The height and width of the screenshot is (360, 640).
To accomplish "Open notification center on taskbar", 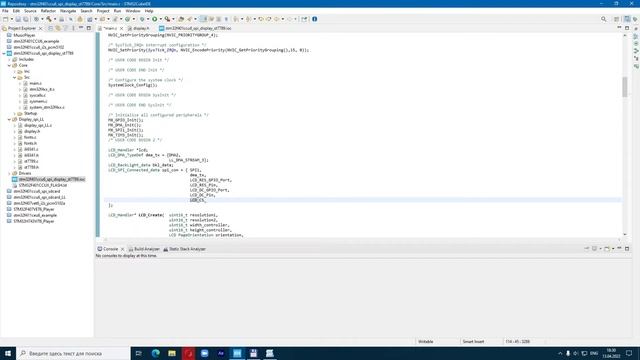I will point(629,353).
